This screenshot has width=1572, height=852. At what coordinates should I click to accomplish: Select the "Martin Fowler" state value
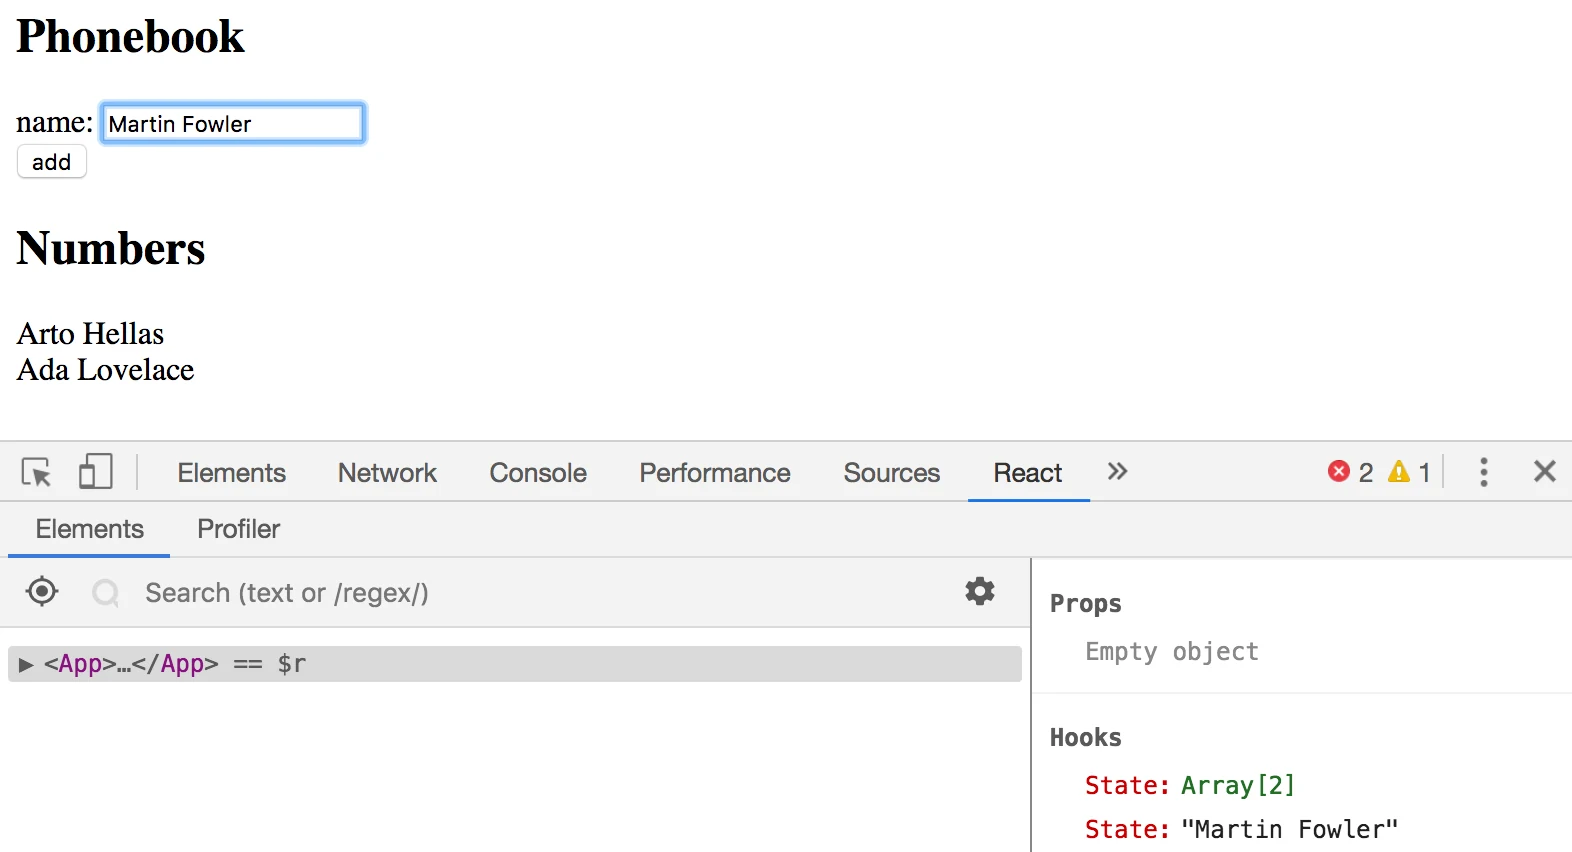pos(1289,829)
